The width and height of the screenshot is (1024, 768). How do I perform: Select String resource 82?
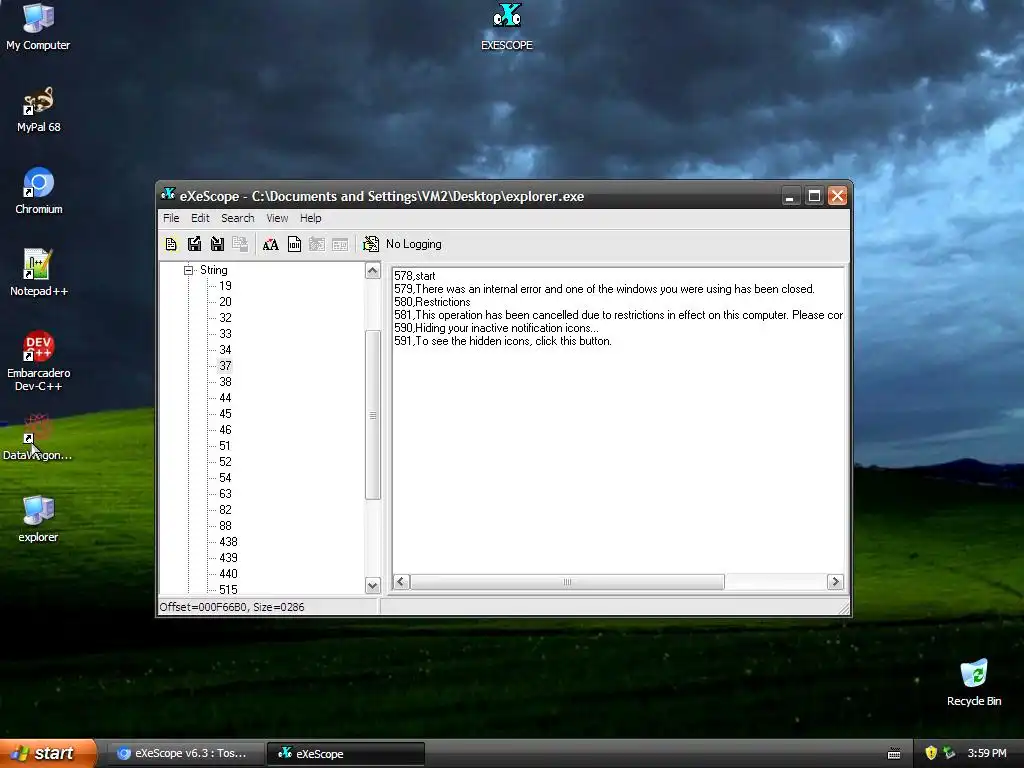pos(225,510)
